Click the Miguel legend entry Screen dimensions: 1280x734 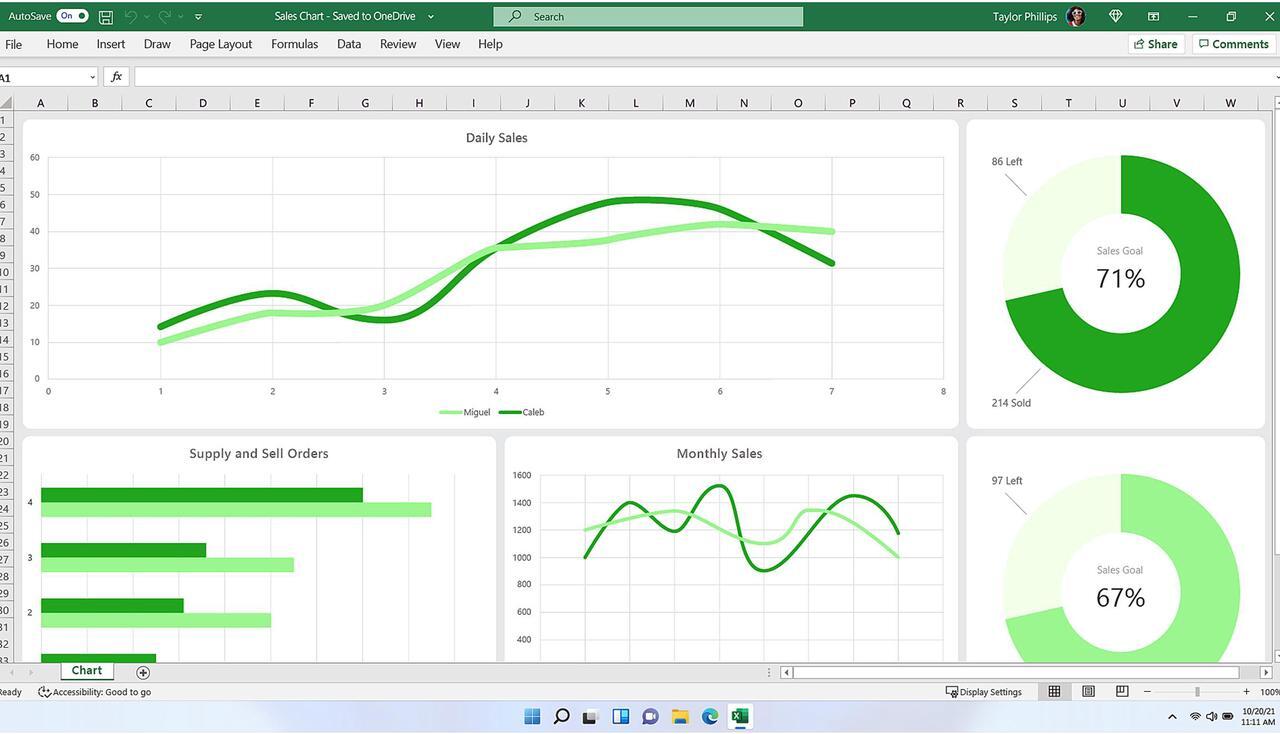(465, 412)
